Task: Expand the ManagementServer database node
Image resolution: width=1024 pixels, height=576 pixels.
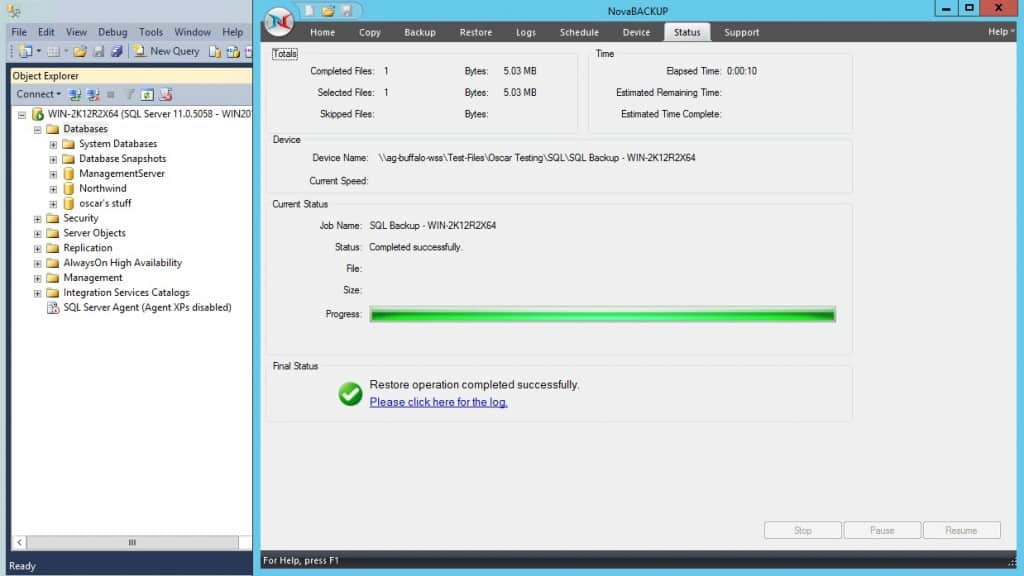Action: 53,174
